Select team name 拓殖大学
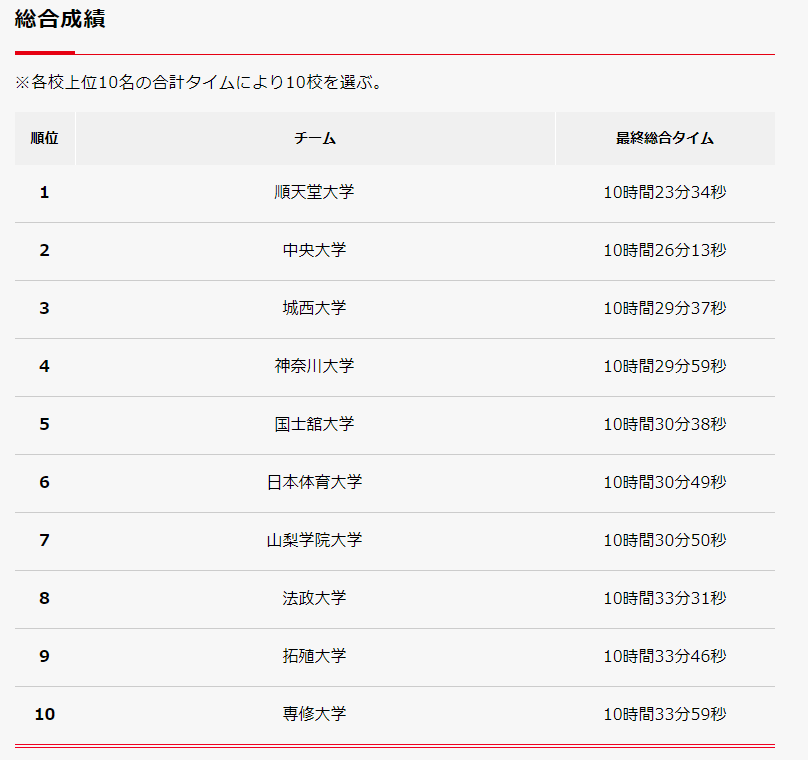808x760 pixels. (314, 656)
